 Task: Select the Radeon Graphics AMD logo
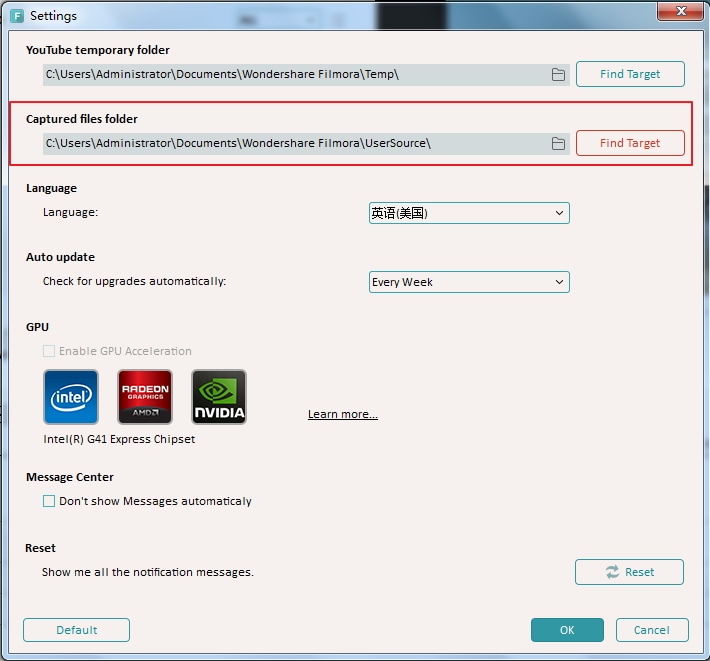[x=145, y=397]
